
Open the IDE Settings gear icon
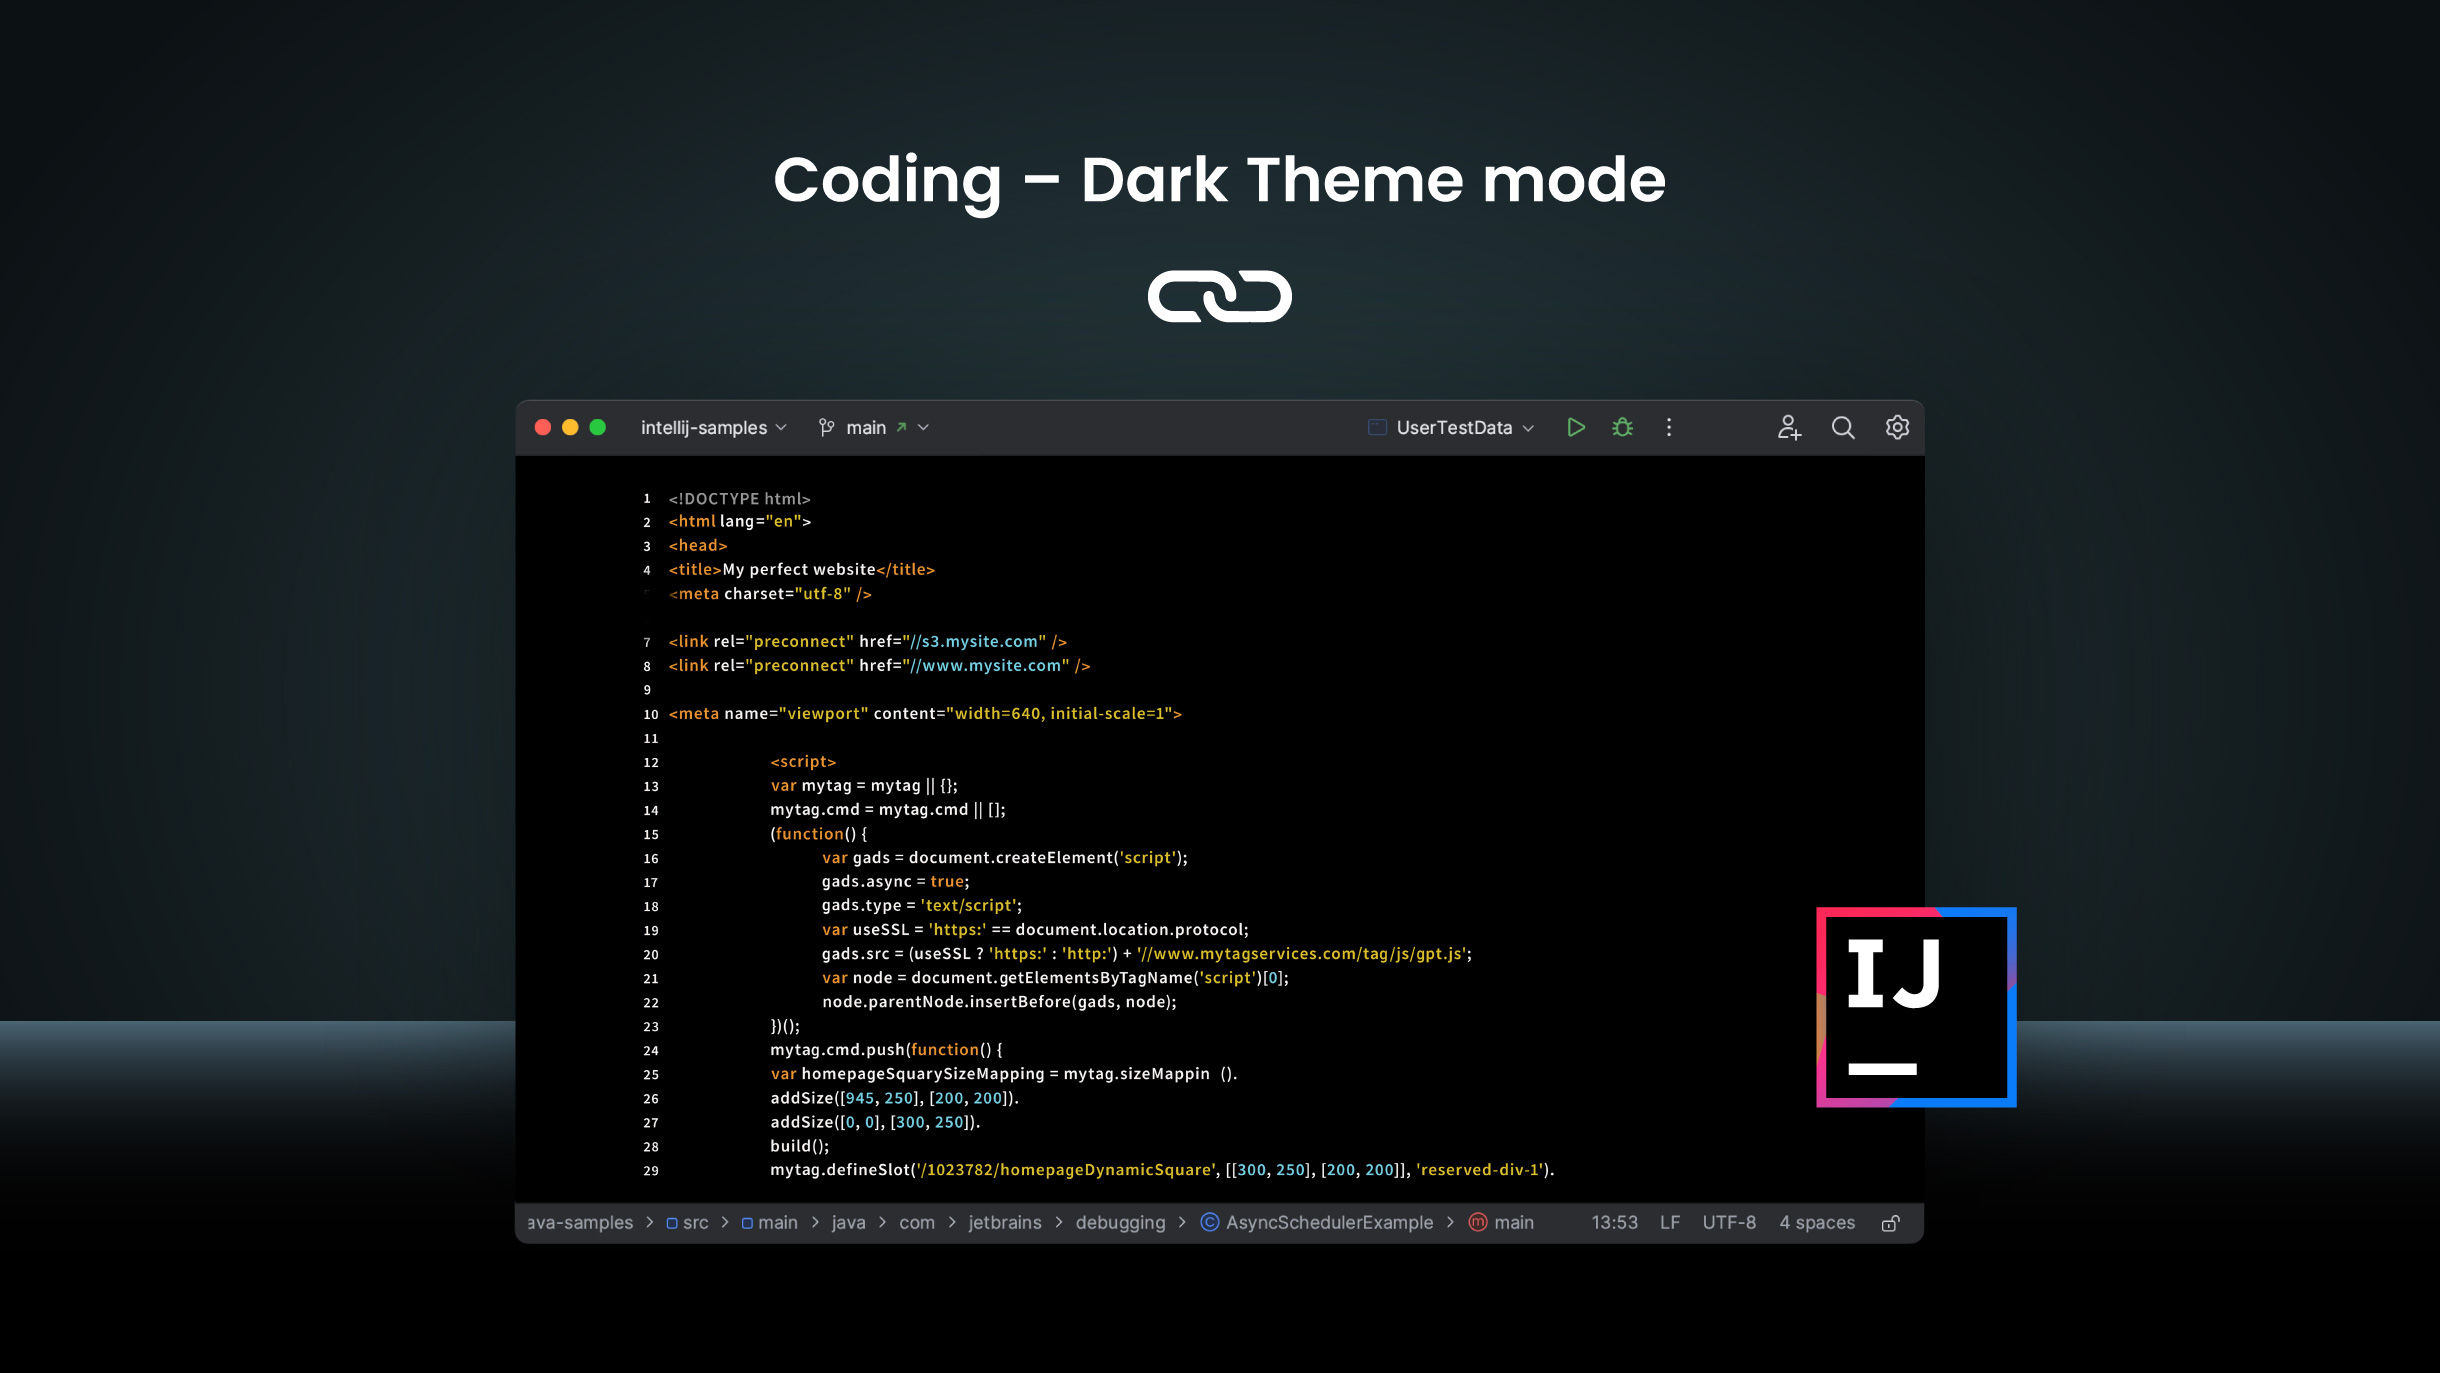1896,427
